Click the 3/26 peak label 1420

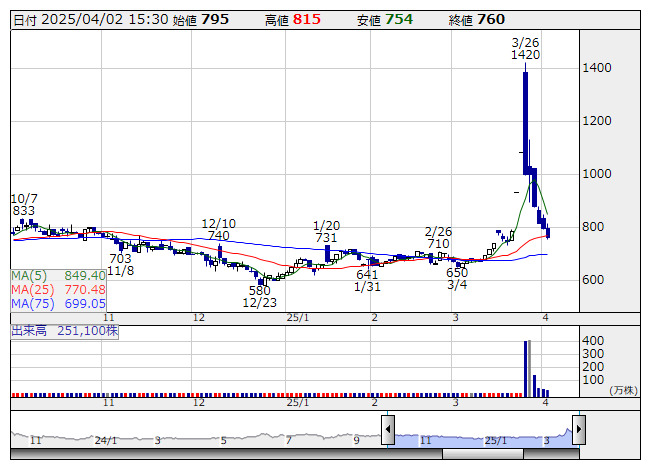[x=525, y=56]
